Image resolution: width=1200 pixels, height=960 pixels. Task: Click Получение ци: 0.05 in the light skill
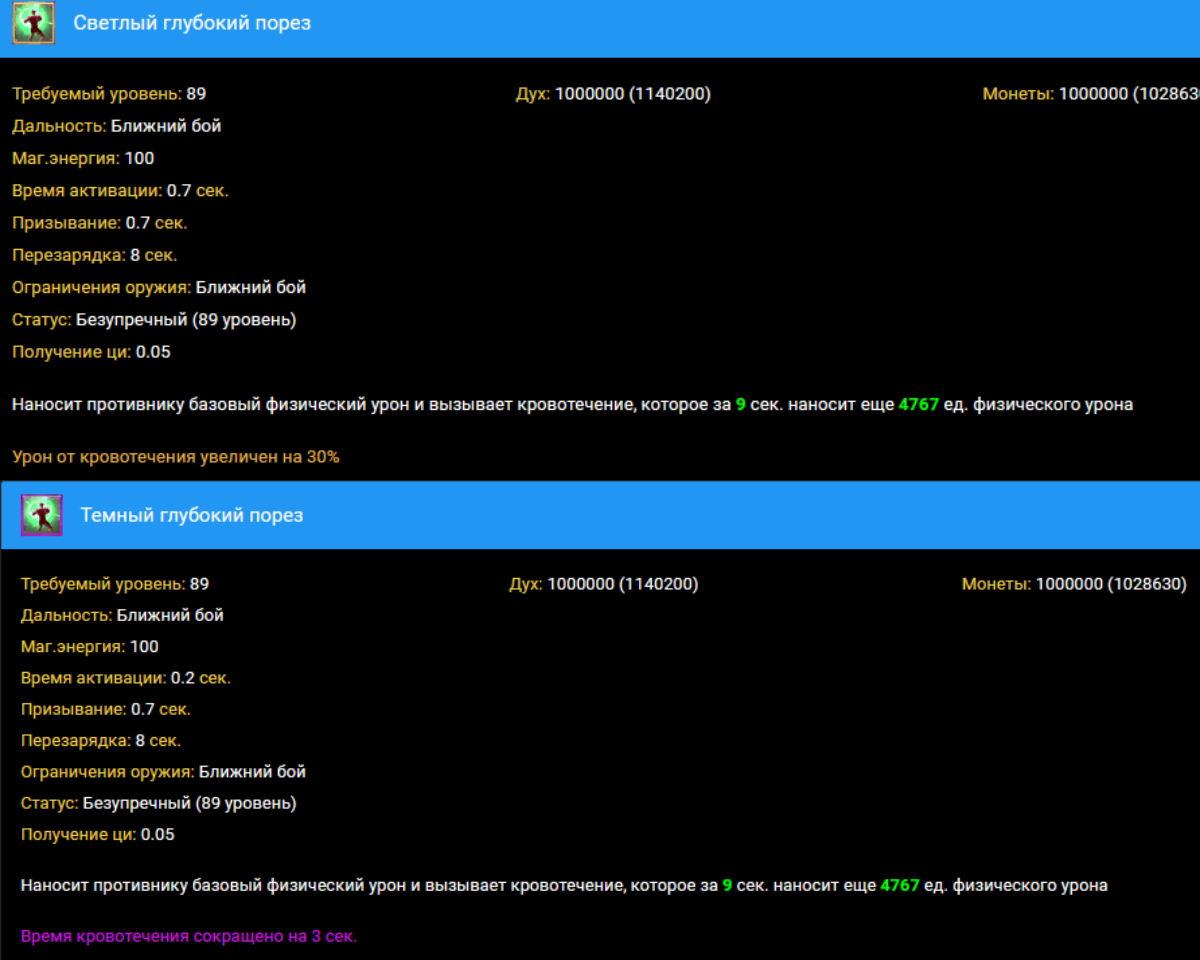pyautogui.click(x=91, y=352)
